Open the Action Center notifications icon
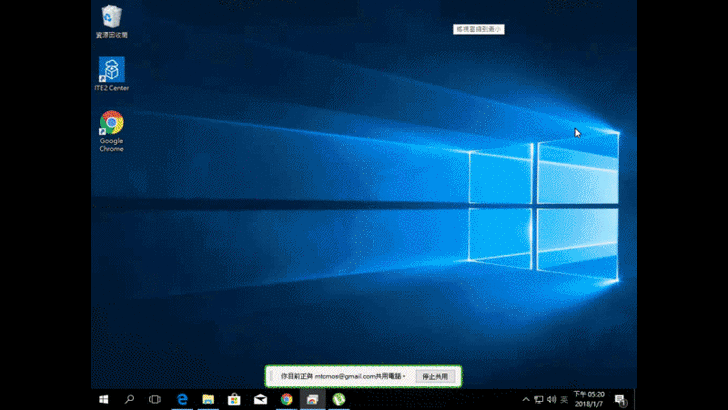This screenshot has height=410, width=728. pos(620,399)
